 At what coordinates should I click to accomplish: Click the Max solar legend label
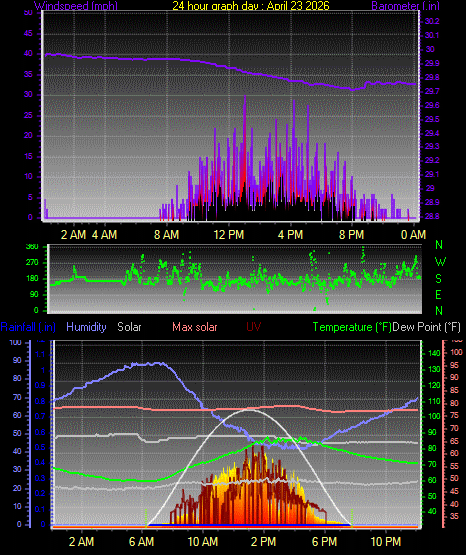195,327
